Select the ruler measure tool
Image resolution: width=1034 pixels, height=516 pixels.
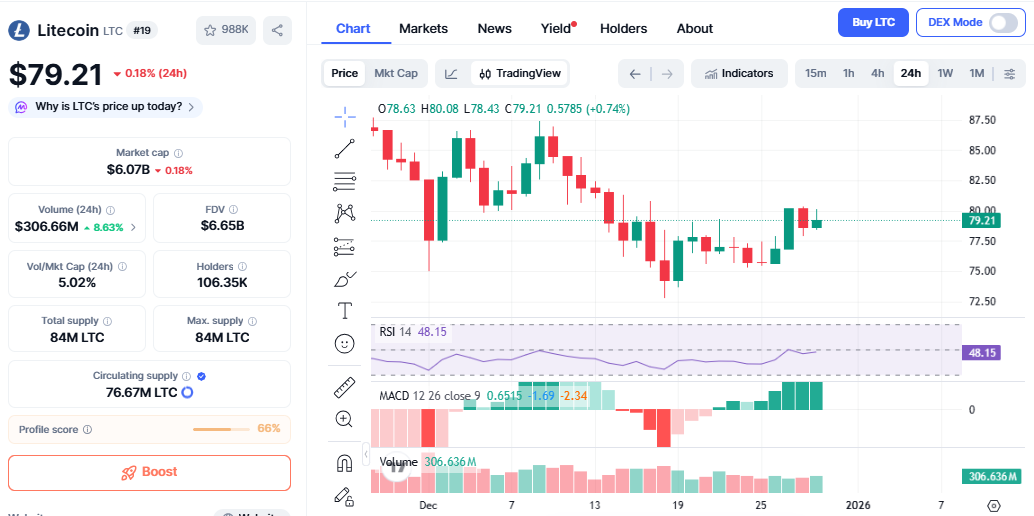point(345,386)
